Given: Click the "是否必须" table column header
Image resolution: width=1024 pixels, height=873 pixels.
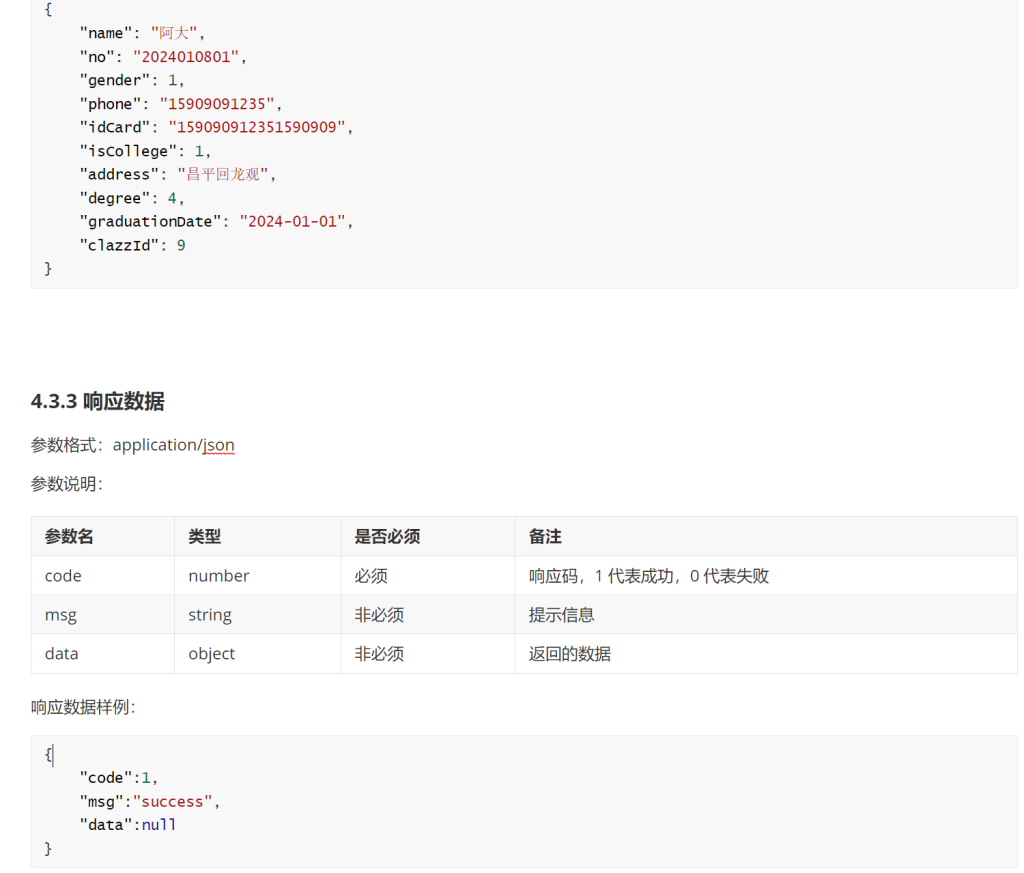Looking at the screenshot, I should click(386, 537).
